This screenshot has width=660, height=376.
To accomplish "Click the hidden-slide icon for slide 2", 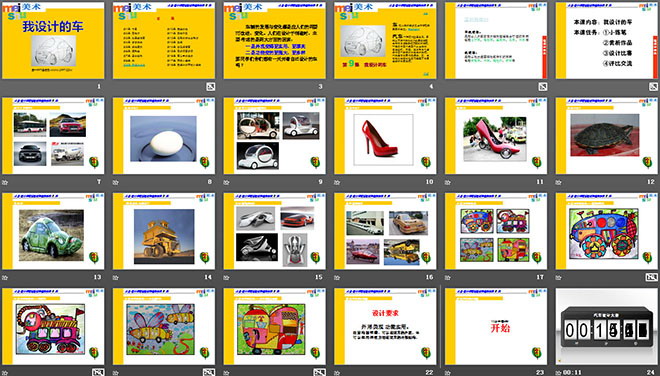I will click(210, 87).
